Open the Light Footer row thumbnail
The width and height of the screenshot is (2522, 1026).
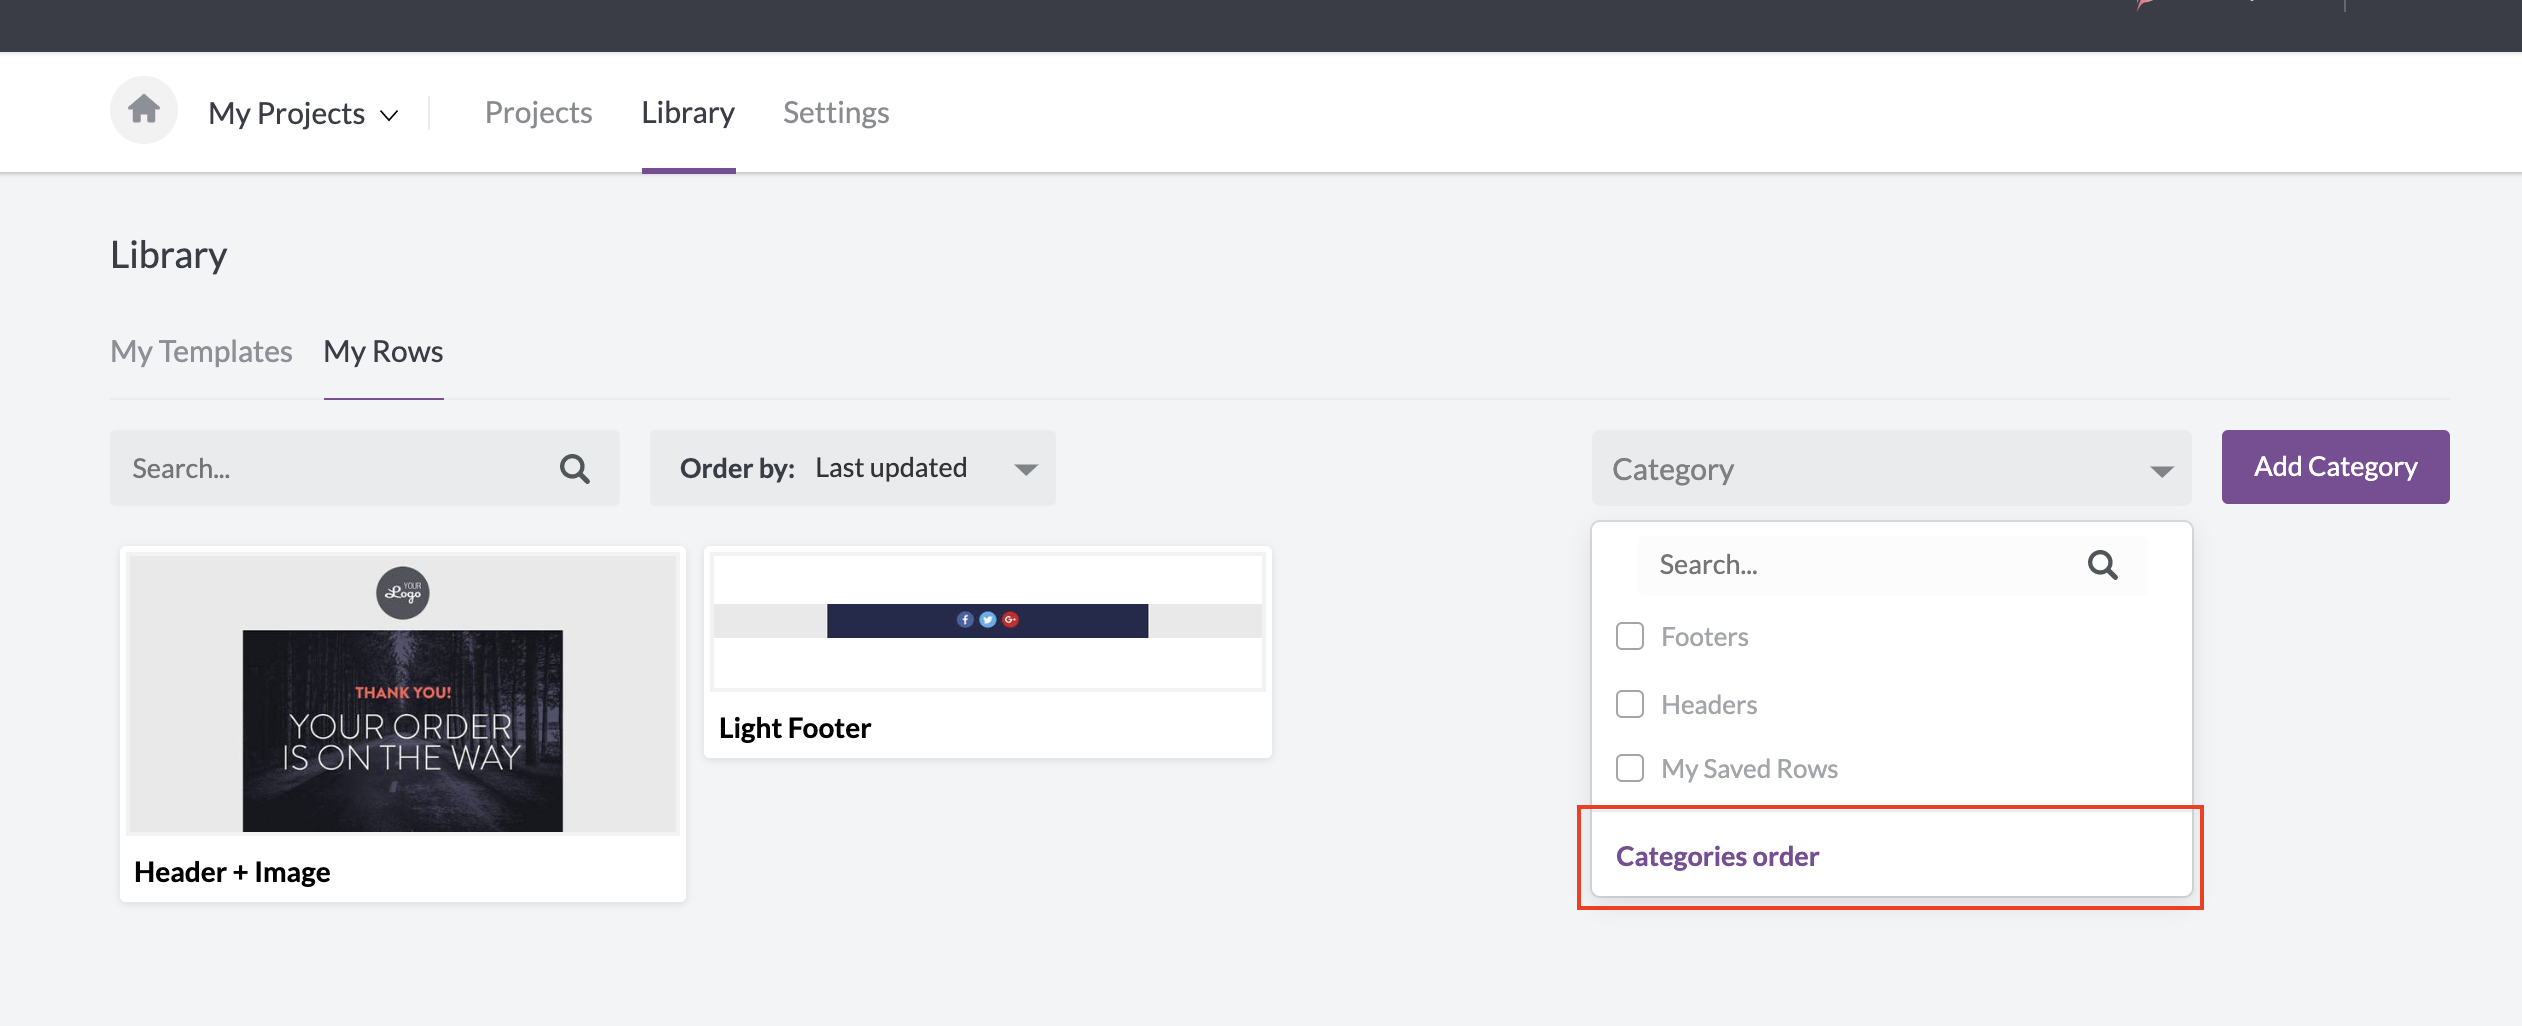(x=988, y=621)
